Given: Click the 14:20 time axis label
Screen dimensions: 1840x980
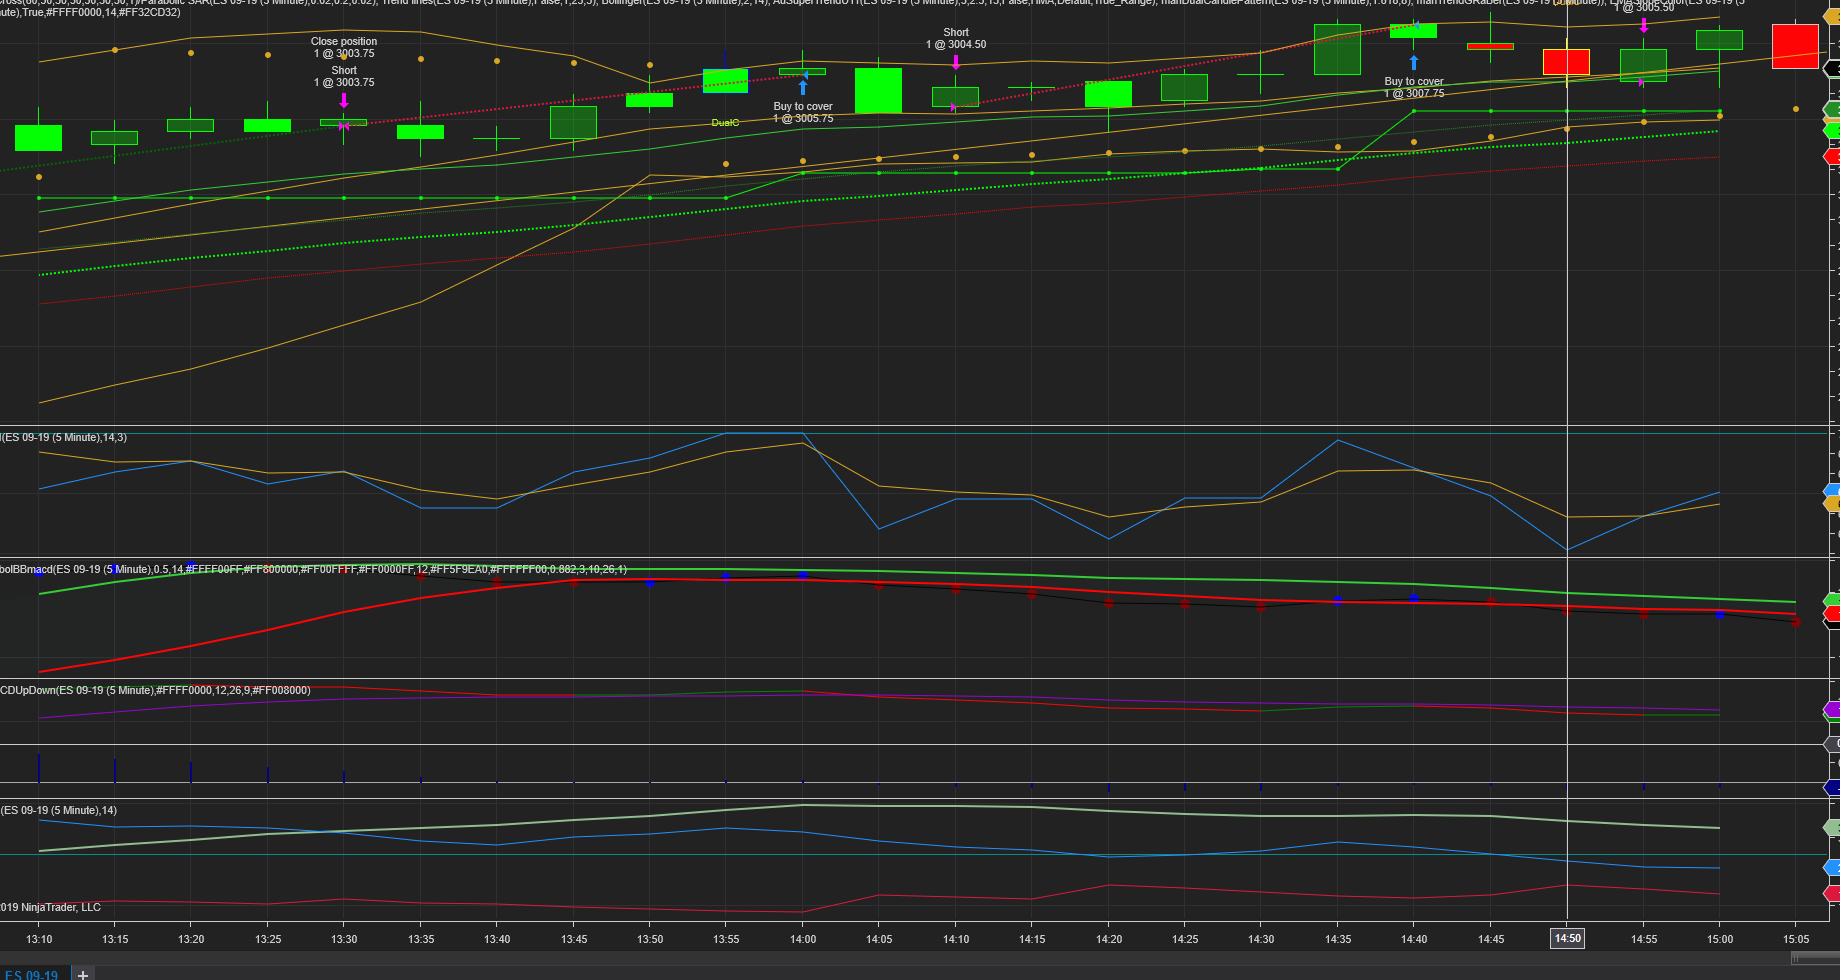Looking at the screenshot, I should [1108, 939].
